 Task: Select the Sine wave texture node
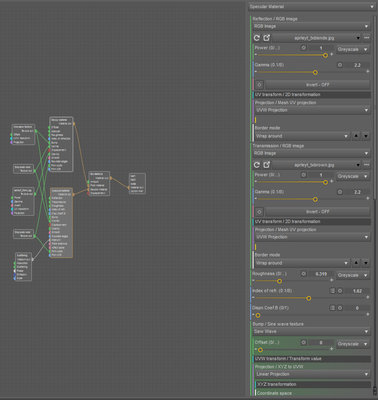[23, 135]
